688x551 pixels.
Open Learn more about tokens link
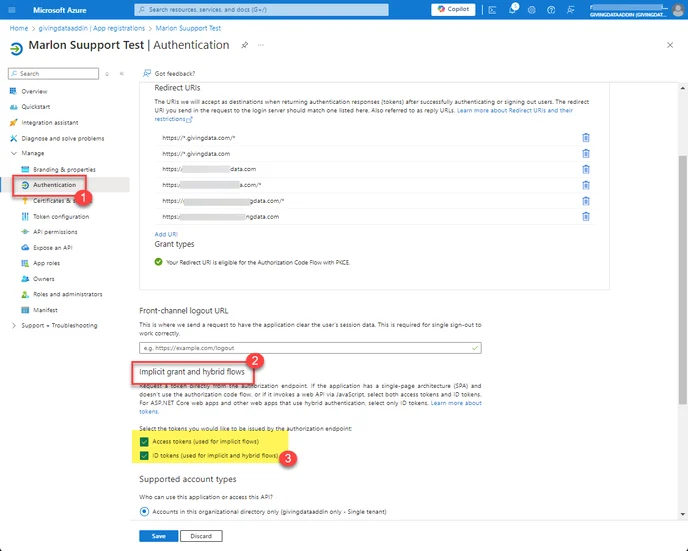(456, 403)
